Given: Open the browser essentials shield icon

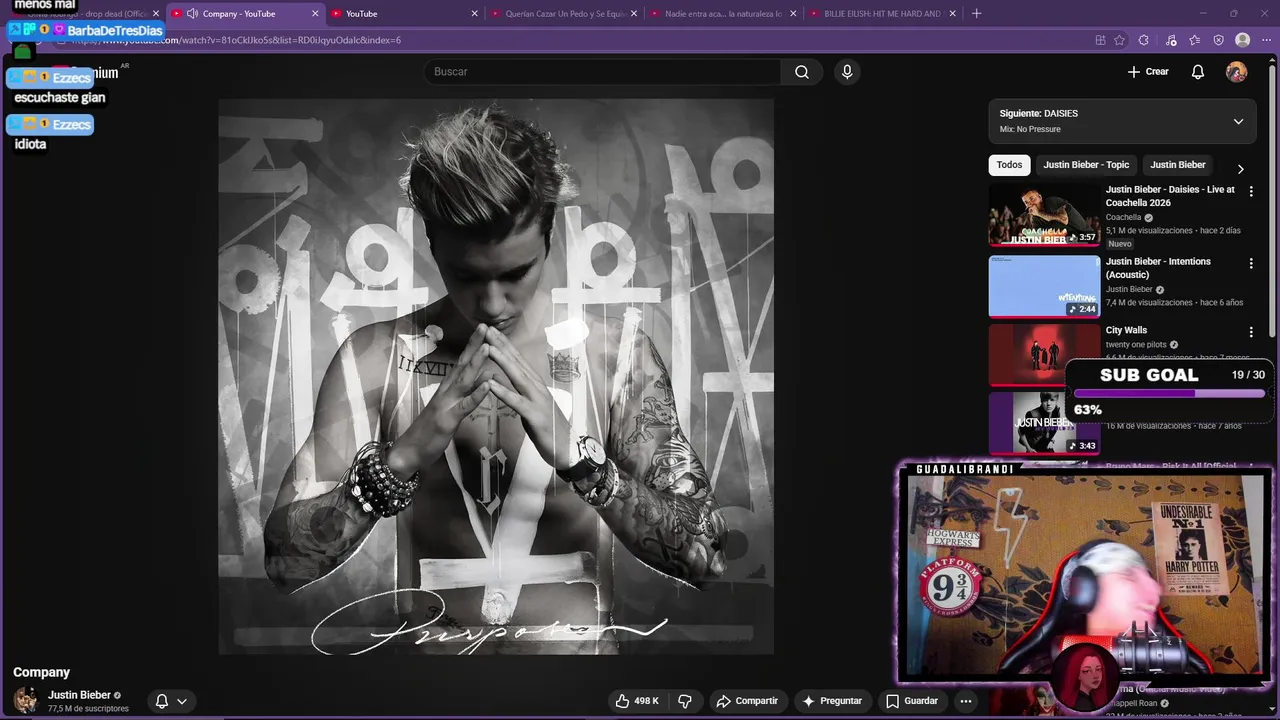Looking at the screenshot, I should (1218, 40).
